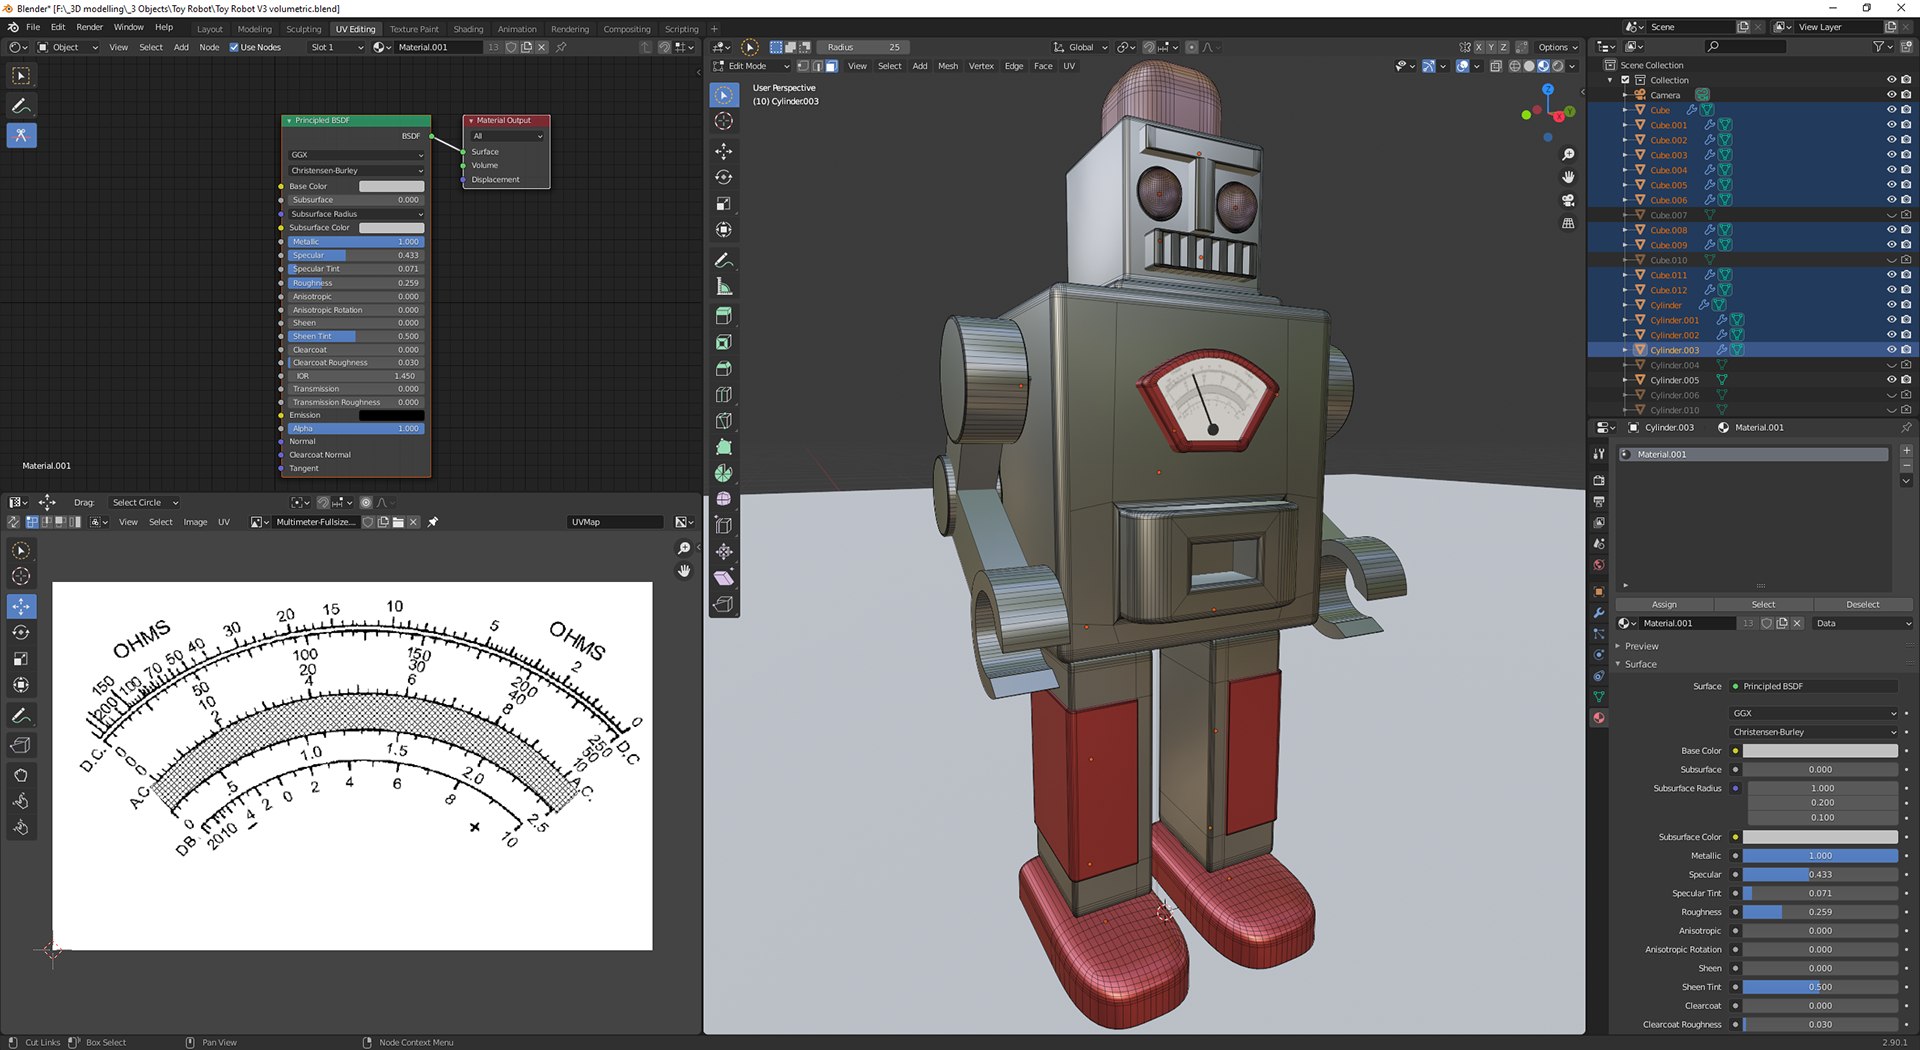This screenshot has width=1920, height=1050.
Task: Select the Bevel tool
Action: point(724,368)
